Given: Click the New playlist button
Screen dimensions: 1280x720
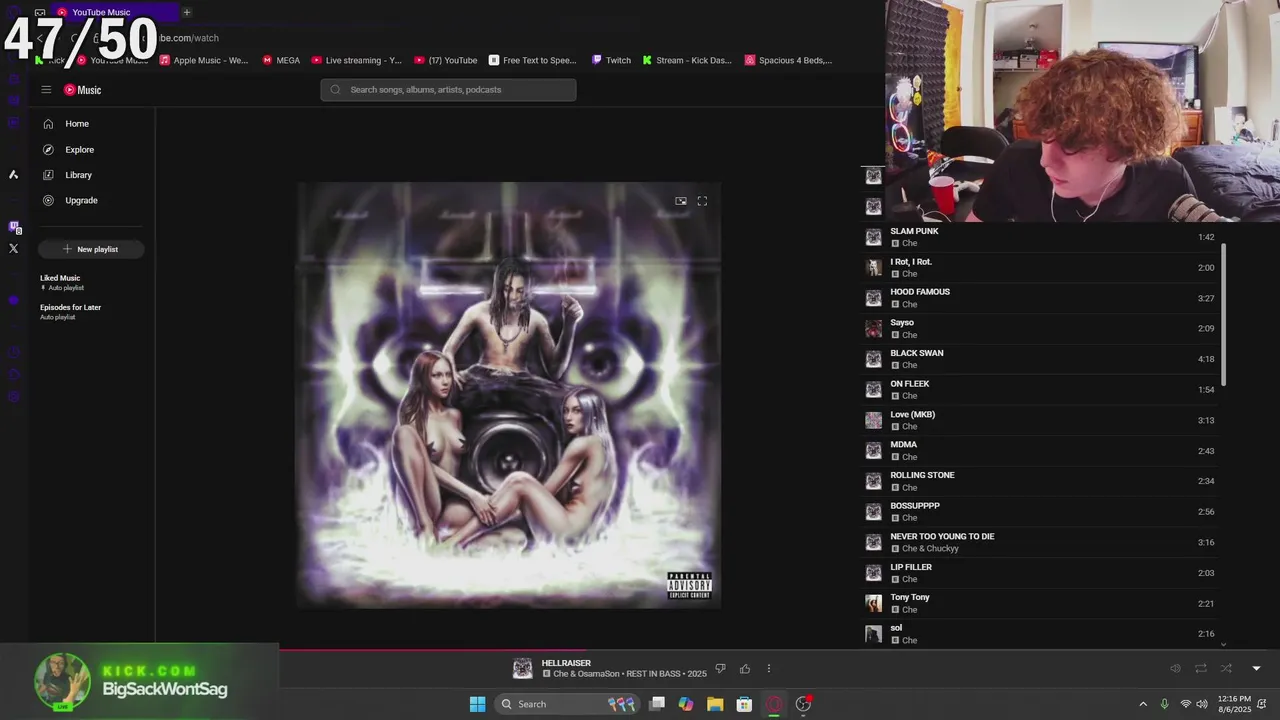Looking at the screenshot, I should pyautogui.click(x=91, y=249).
